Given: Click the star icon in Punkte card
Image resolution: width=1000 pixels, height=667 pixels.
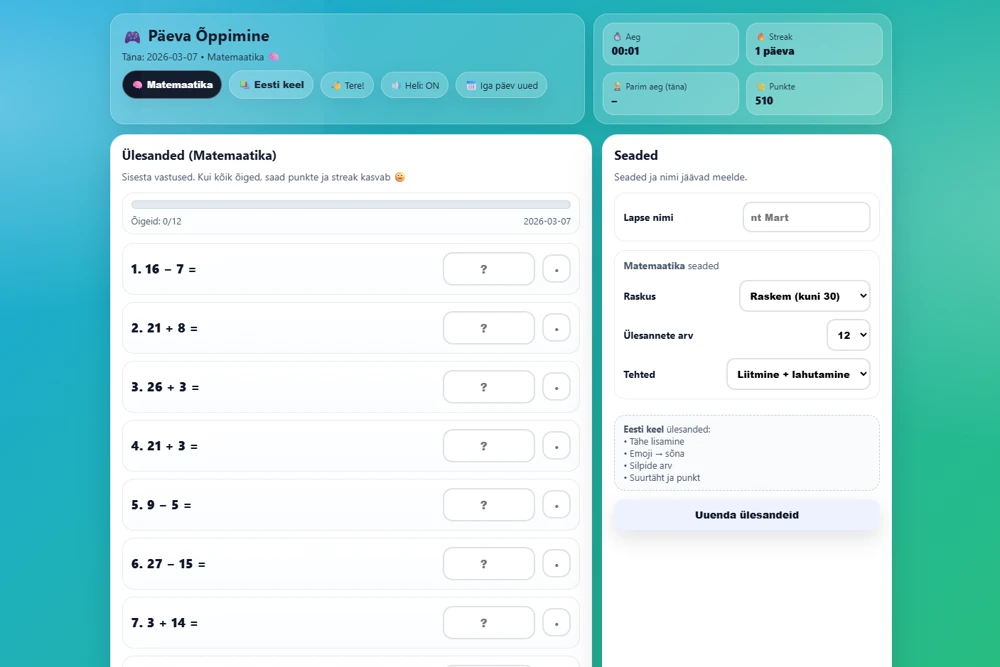Looking at the screenshot, I should 760,87.
